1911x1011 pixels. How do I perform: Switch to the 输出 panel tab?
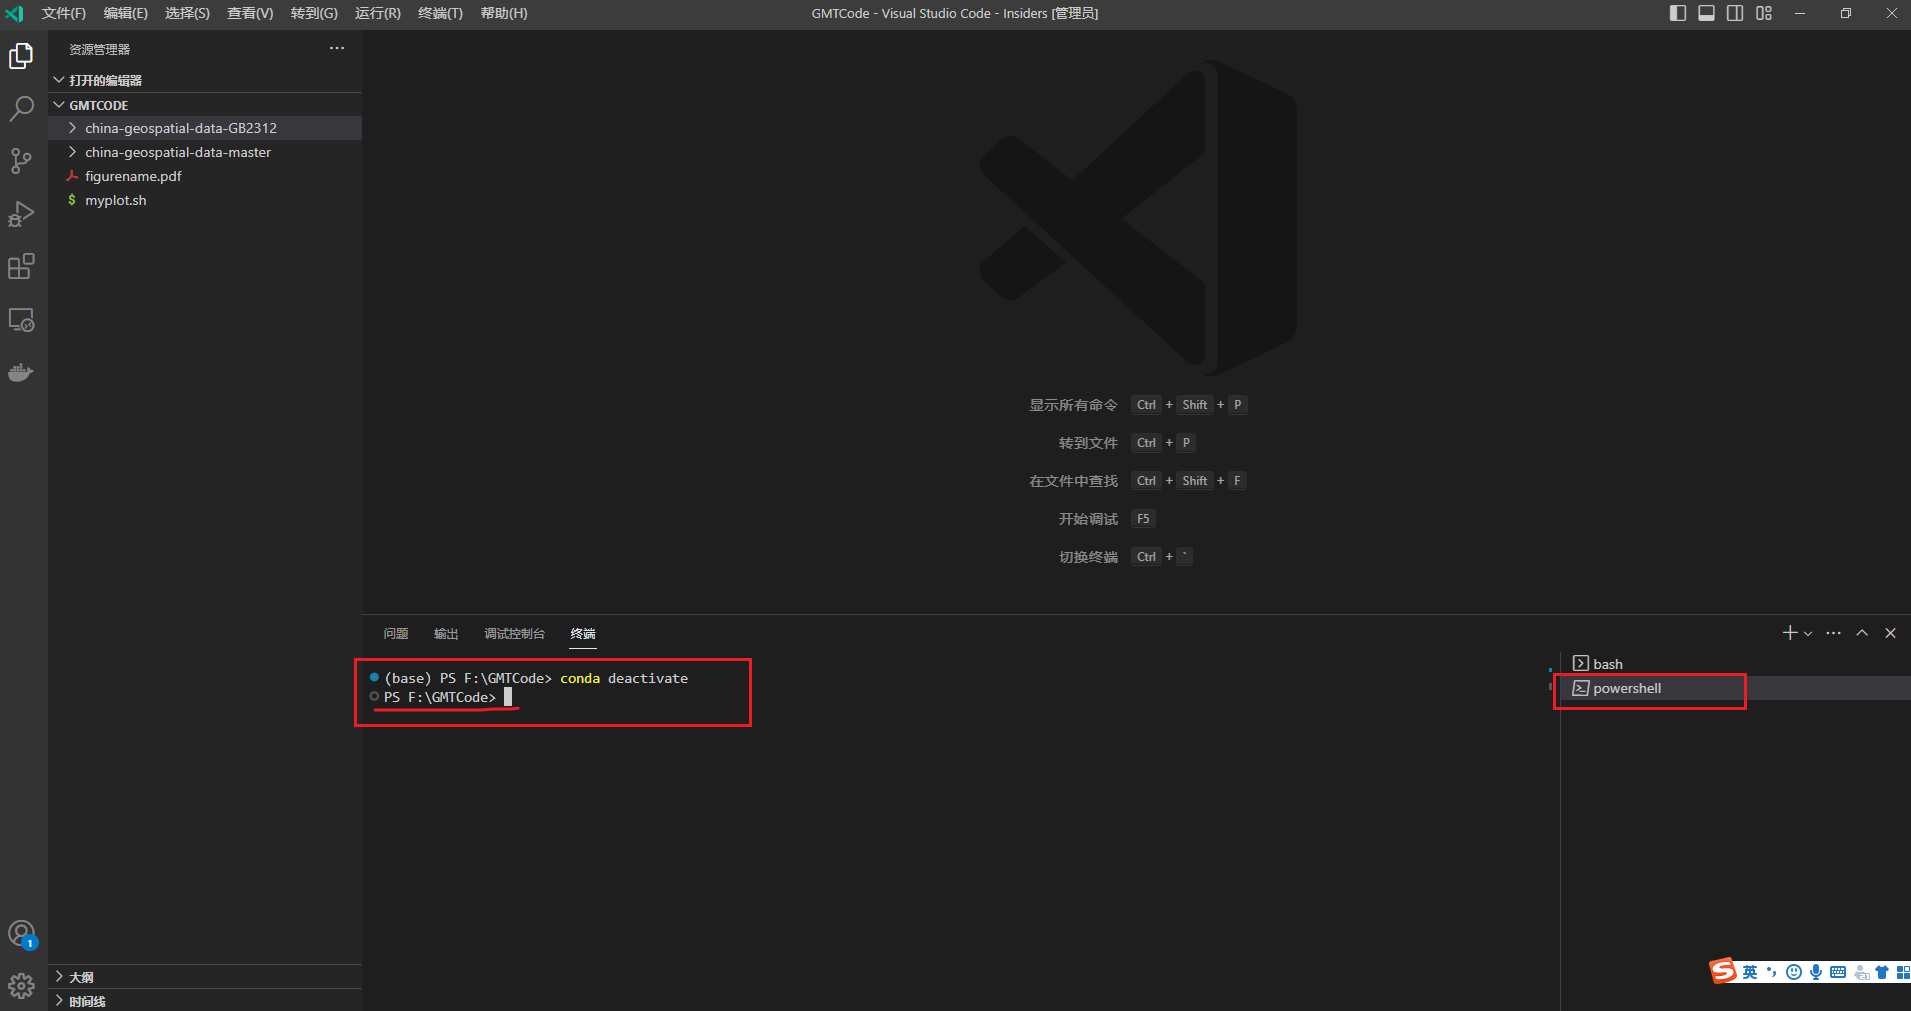click(x=446, y=633)
